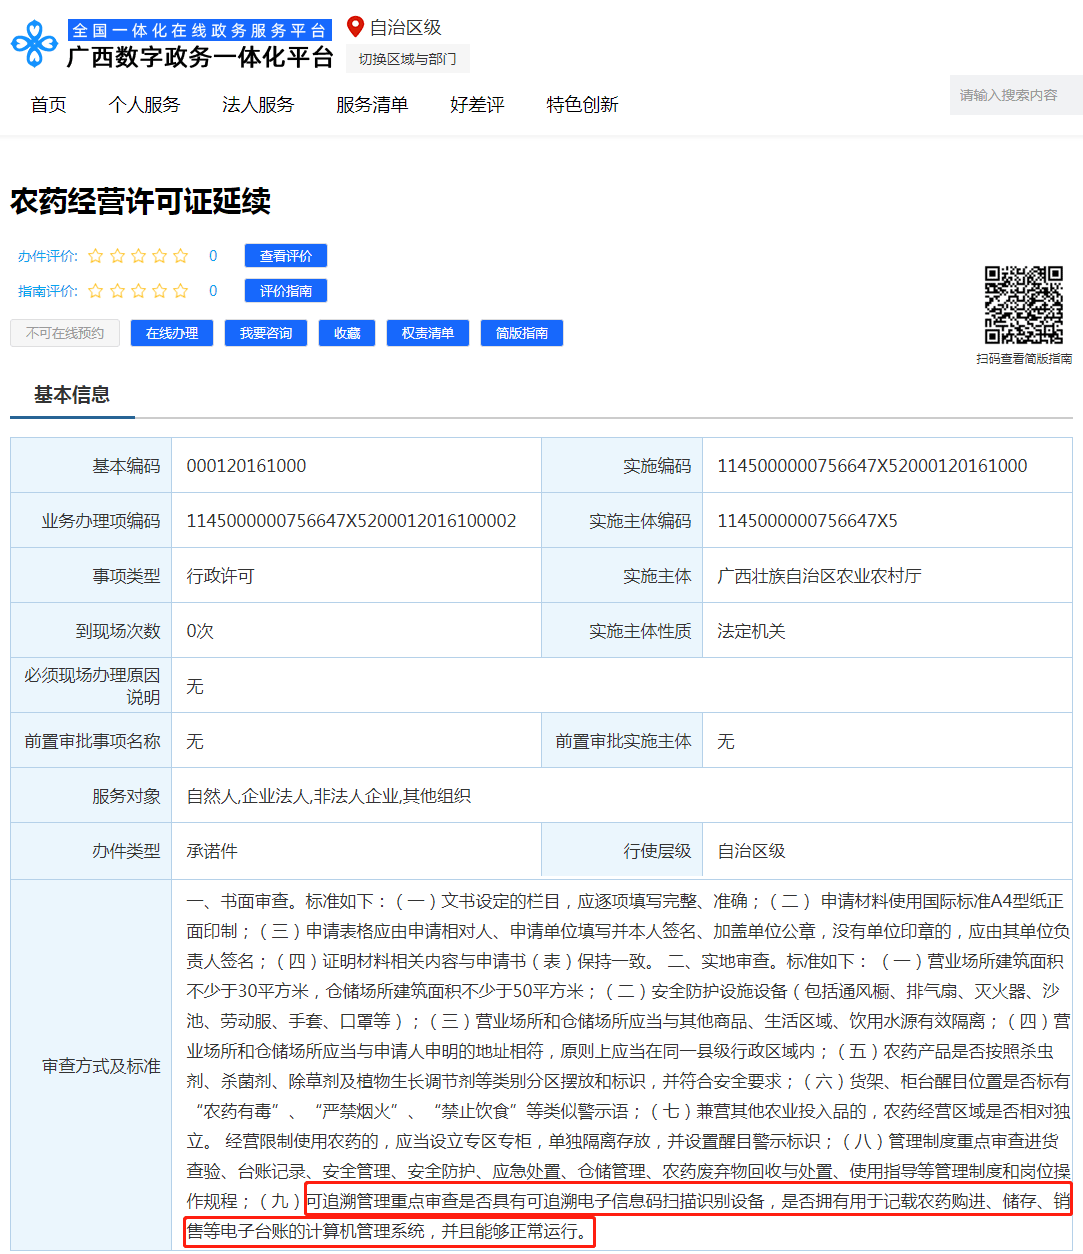Click the 我要咨询 button

266,333
